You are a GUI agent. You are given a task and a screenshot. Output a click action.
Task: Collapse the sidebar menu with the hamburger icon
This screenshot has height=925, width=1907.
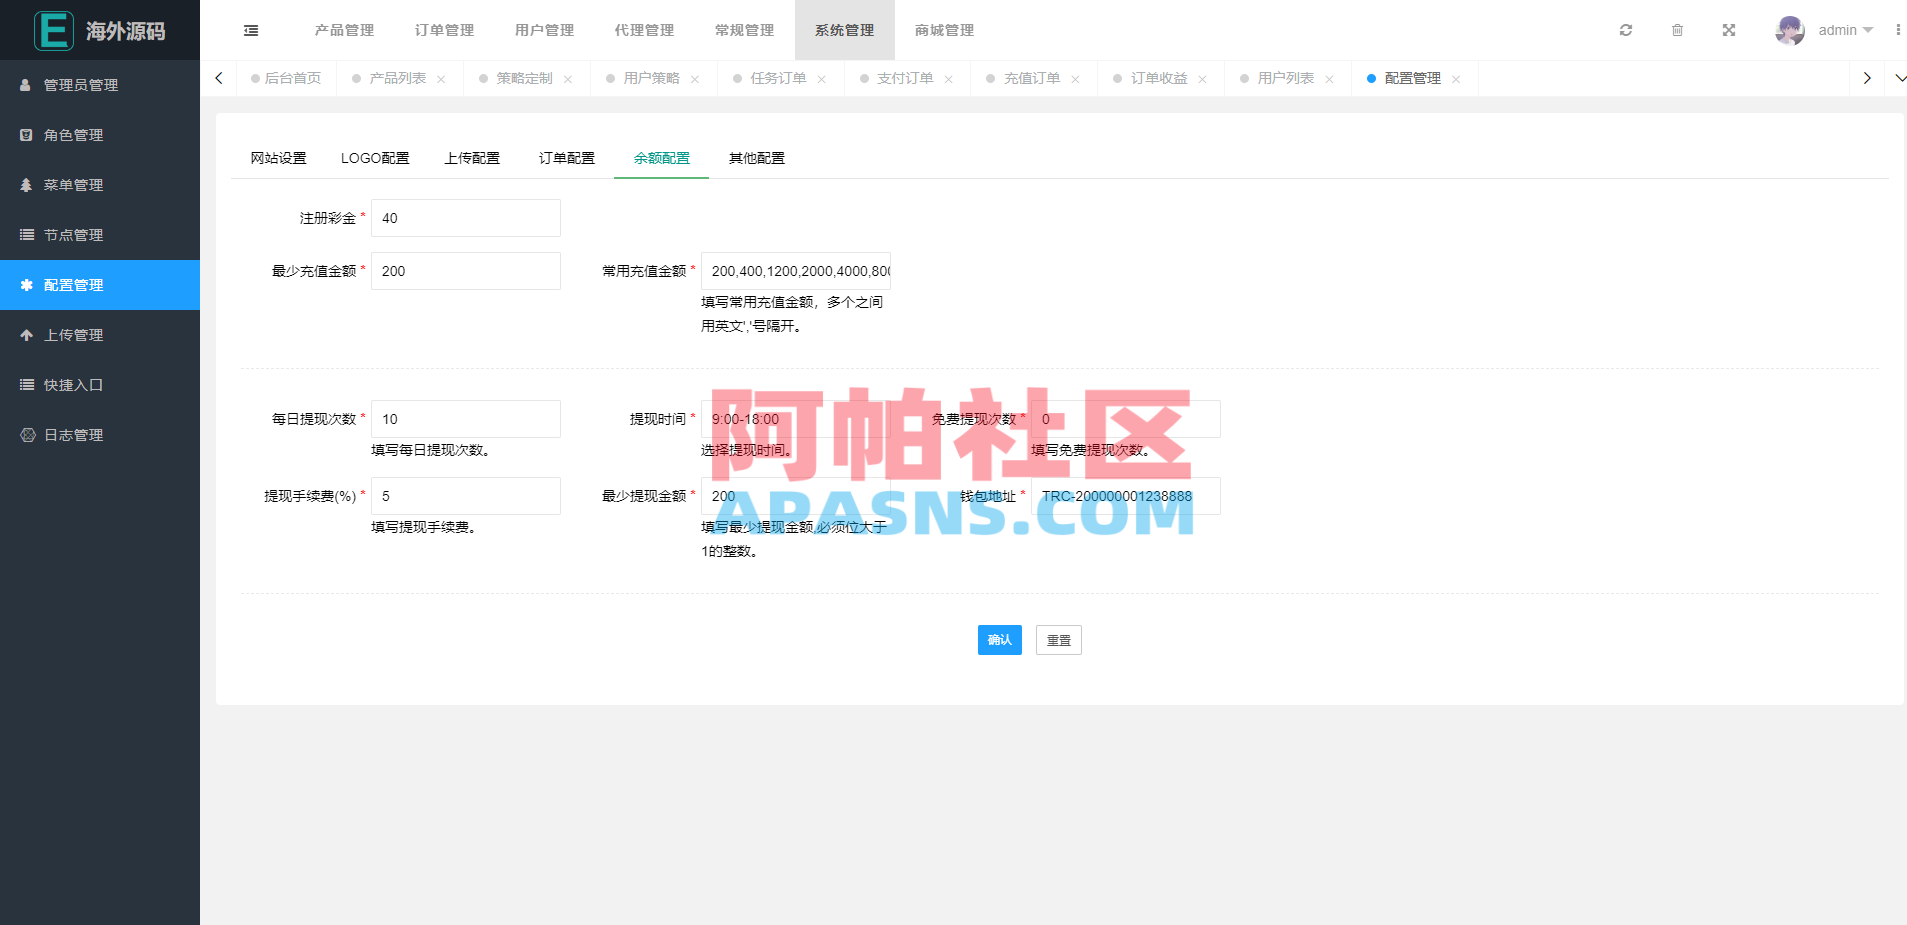tap(250, 30)
